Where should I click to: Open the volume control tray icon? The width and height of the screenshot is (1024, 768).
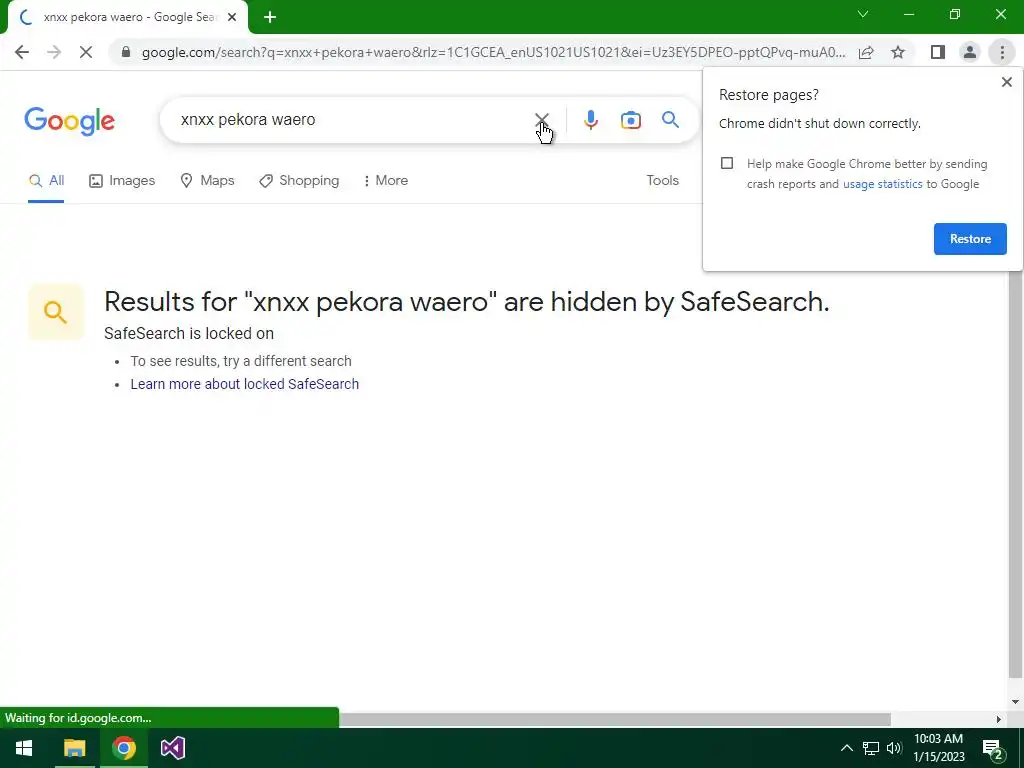tap(894, 748)
